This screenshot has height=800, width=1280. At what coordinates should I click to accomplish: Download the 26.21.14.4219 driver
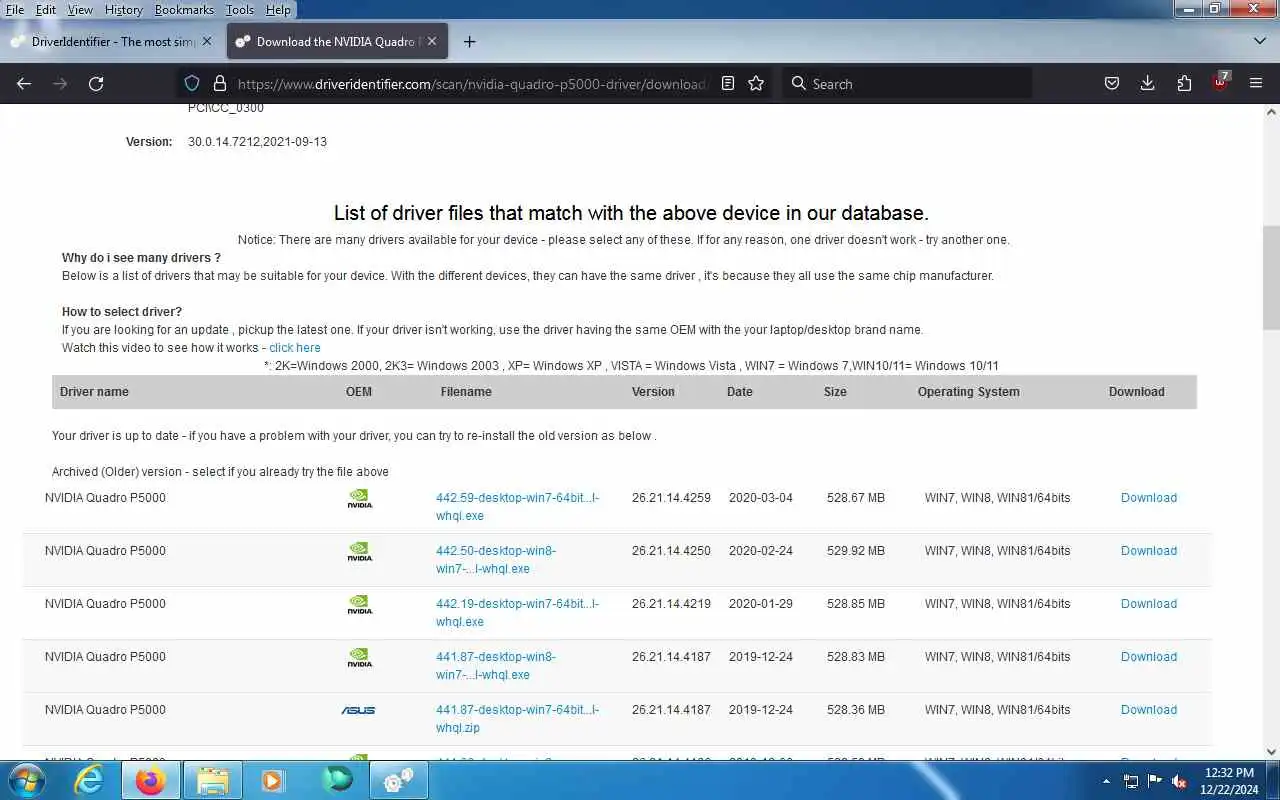(1149, 604)
